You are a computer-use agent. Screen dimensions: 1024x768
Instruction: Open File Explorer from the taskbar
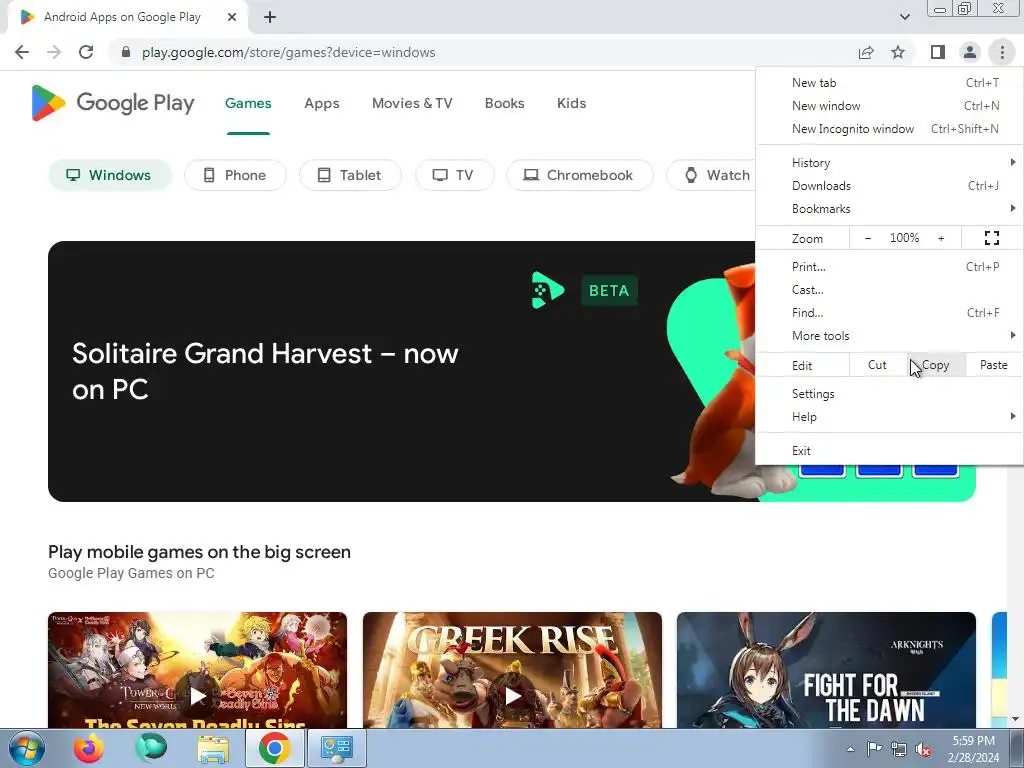click(x=213, y=748)
